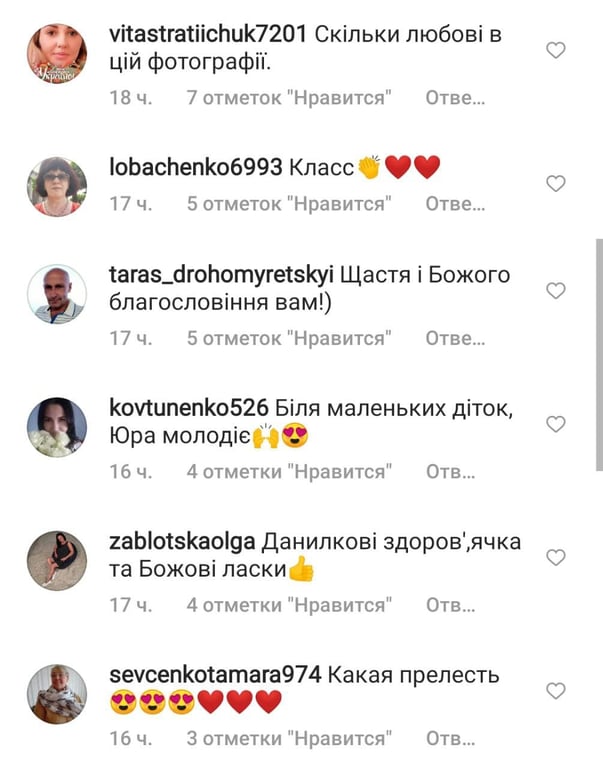View 3 likes on sevcenkotamara974's comment

[x=289, y=738]
